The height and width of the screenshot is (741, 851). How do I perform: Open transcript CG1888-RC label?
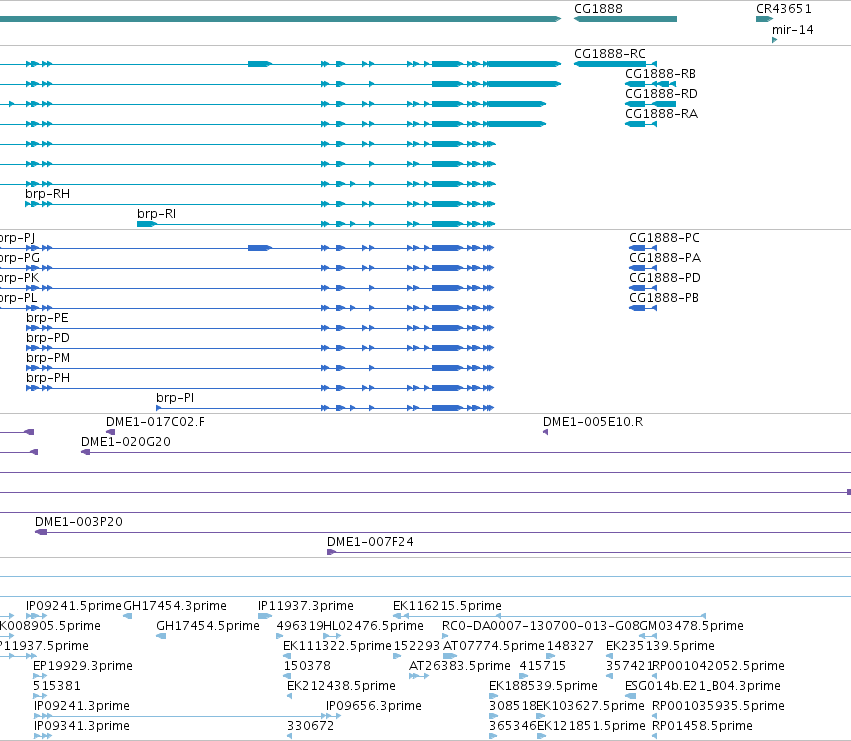tap(610, 54)
